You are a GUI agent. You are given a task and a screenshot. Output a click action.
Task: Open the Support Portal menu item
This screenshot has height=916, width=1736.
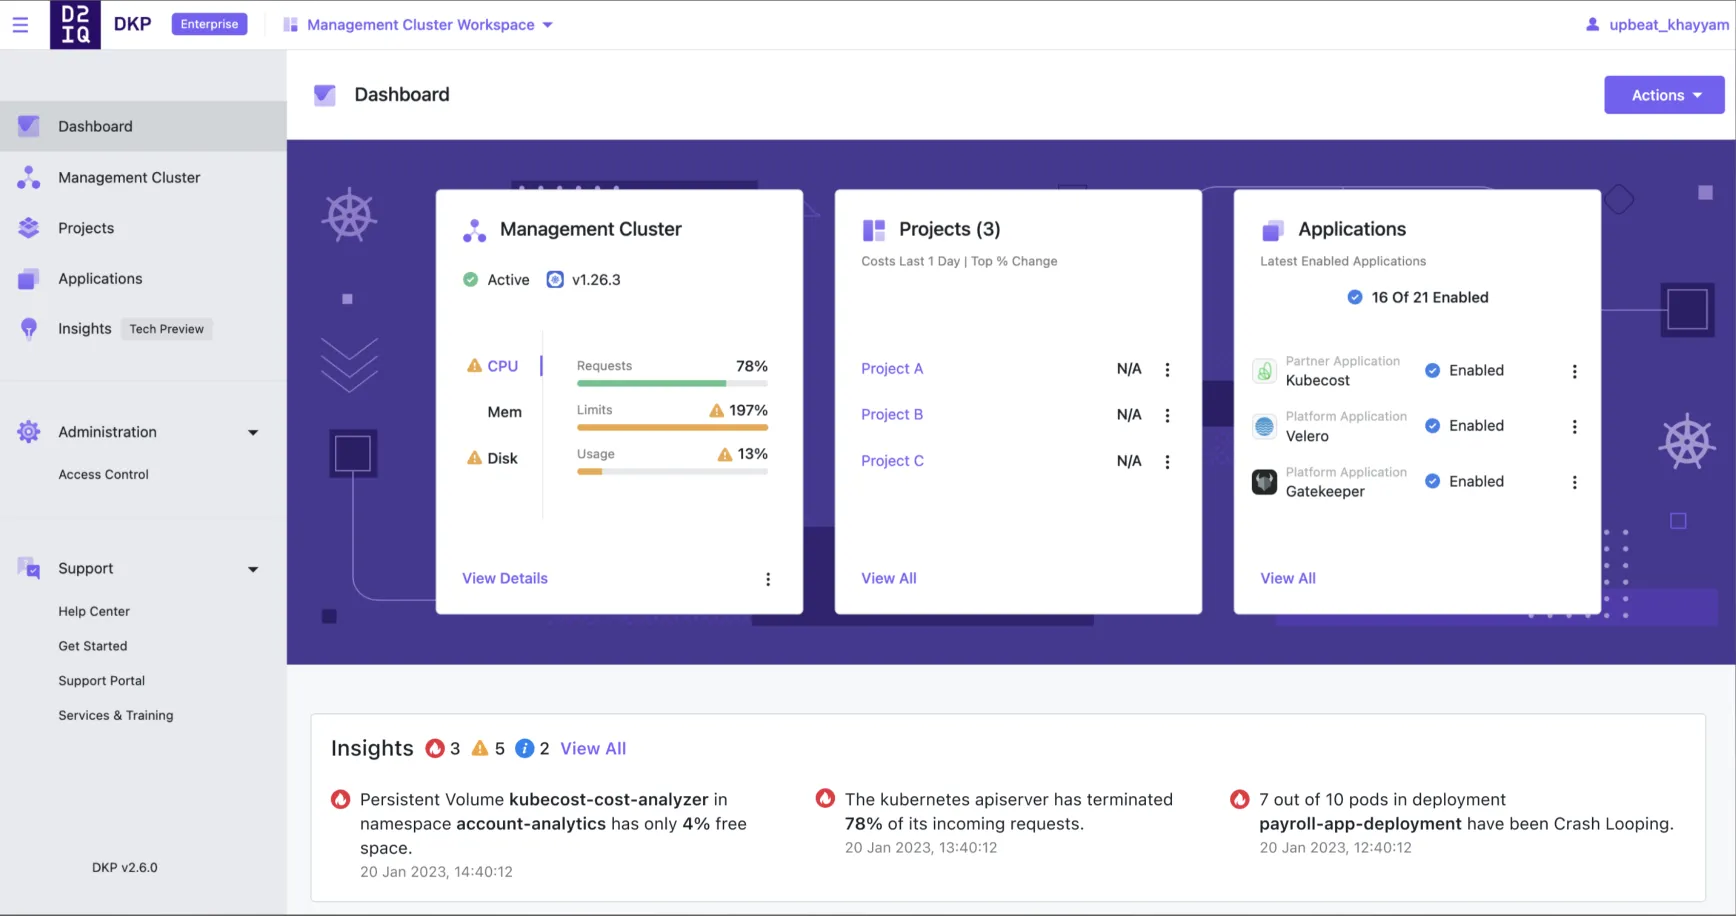point(101,680)
